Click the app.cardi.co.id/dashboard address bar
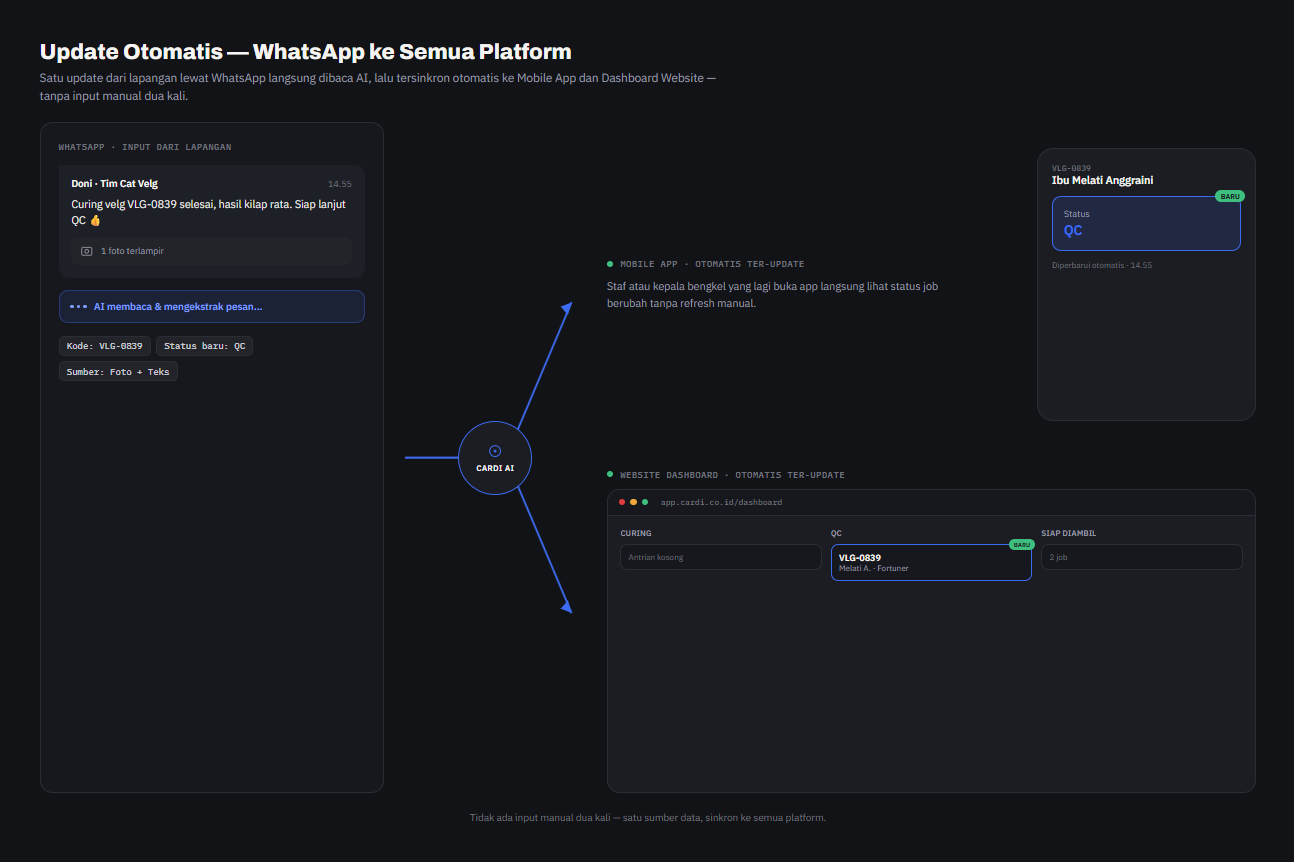This screenshot has width=1294, height=862. (x=721, y=502)
